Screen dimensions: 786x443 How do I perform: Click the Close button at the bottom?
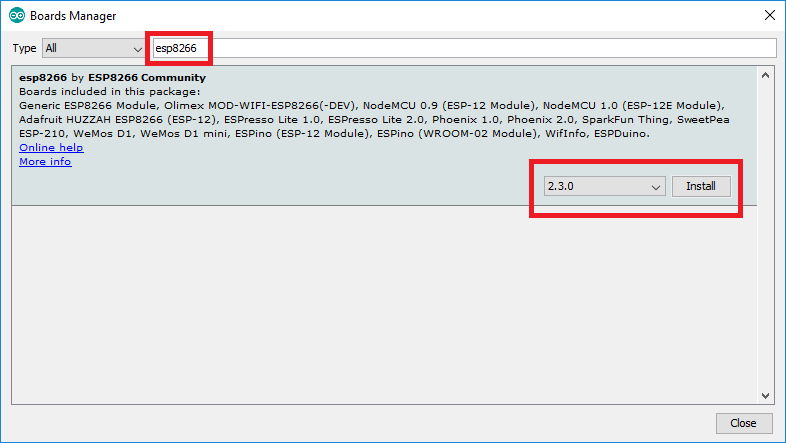click(743, 423)
